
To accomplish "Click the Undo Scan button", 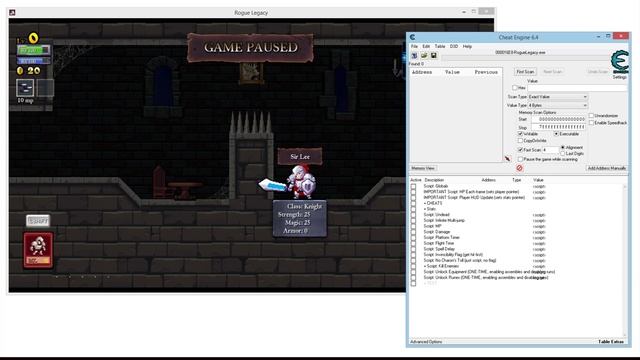I will tap(598, 72).
